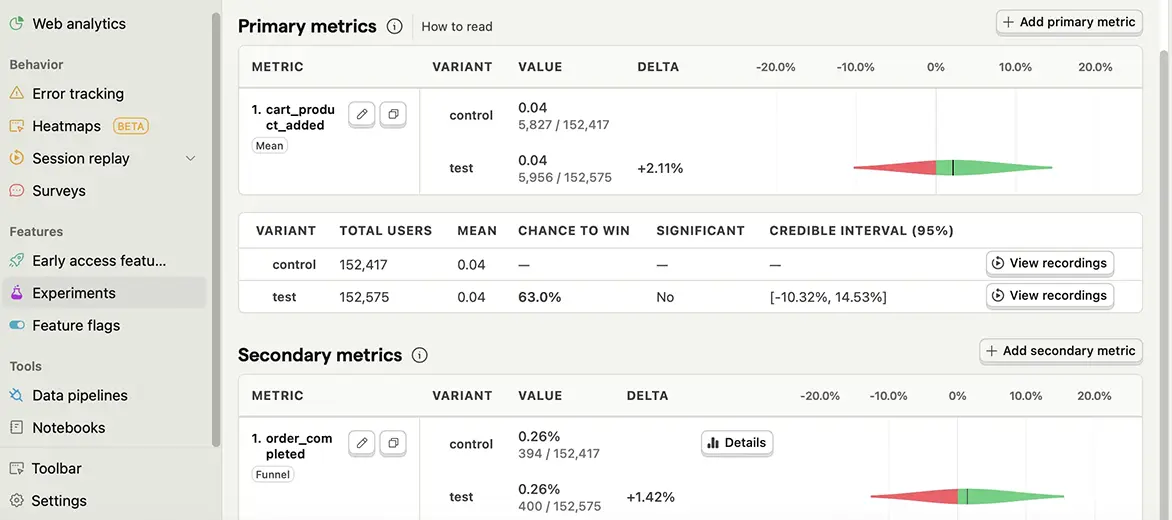Screen dimensions: 1172x520
Task: Edit the cart_product_added metric with pencil icon
Action: click(362, 115)
